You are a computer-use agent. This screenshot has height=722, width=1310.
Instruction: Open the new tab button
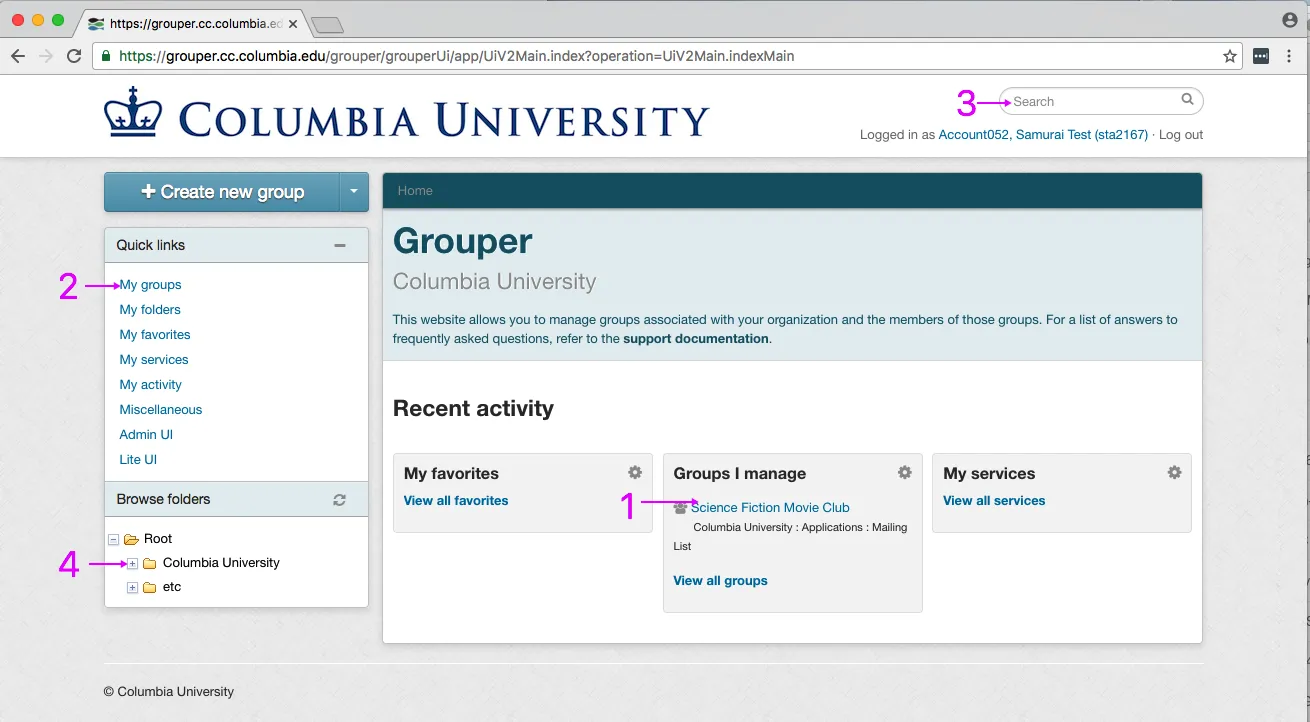tap(327, 24)
